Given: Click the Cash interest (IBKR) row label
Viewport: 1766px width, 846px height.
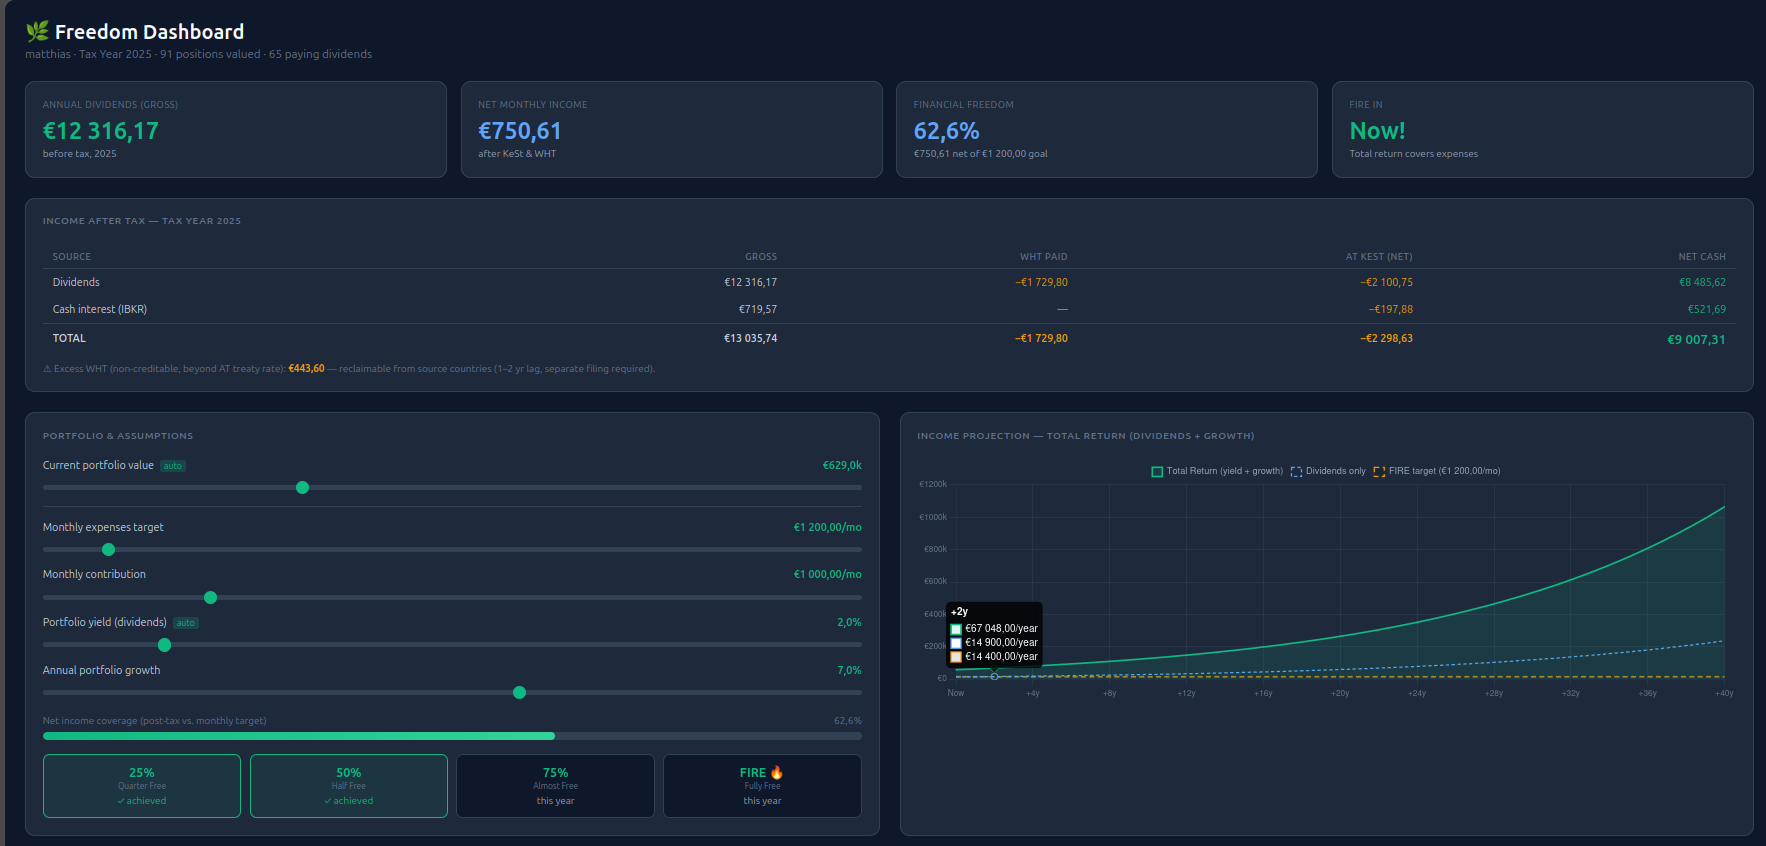Looking at the screenshot, I should [100, 310].
